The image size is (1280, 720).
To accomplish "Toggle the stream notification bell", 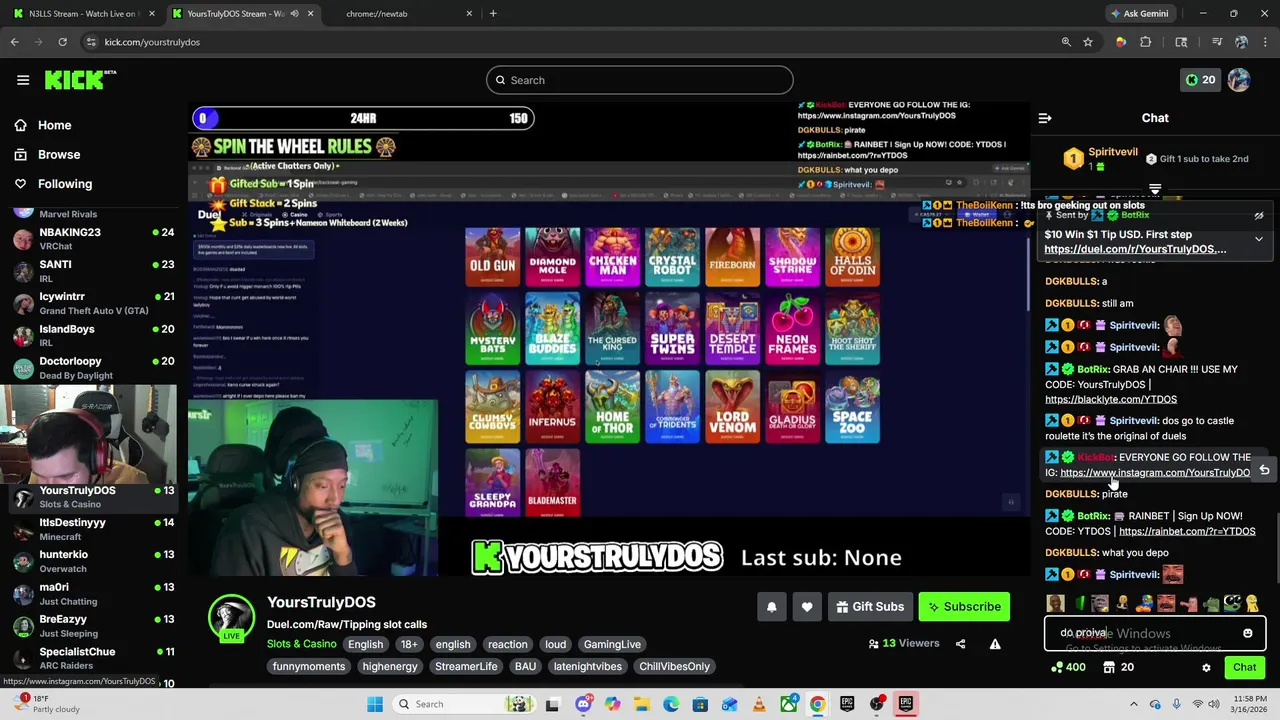I will pos(771,607).
